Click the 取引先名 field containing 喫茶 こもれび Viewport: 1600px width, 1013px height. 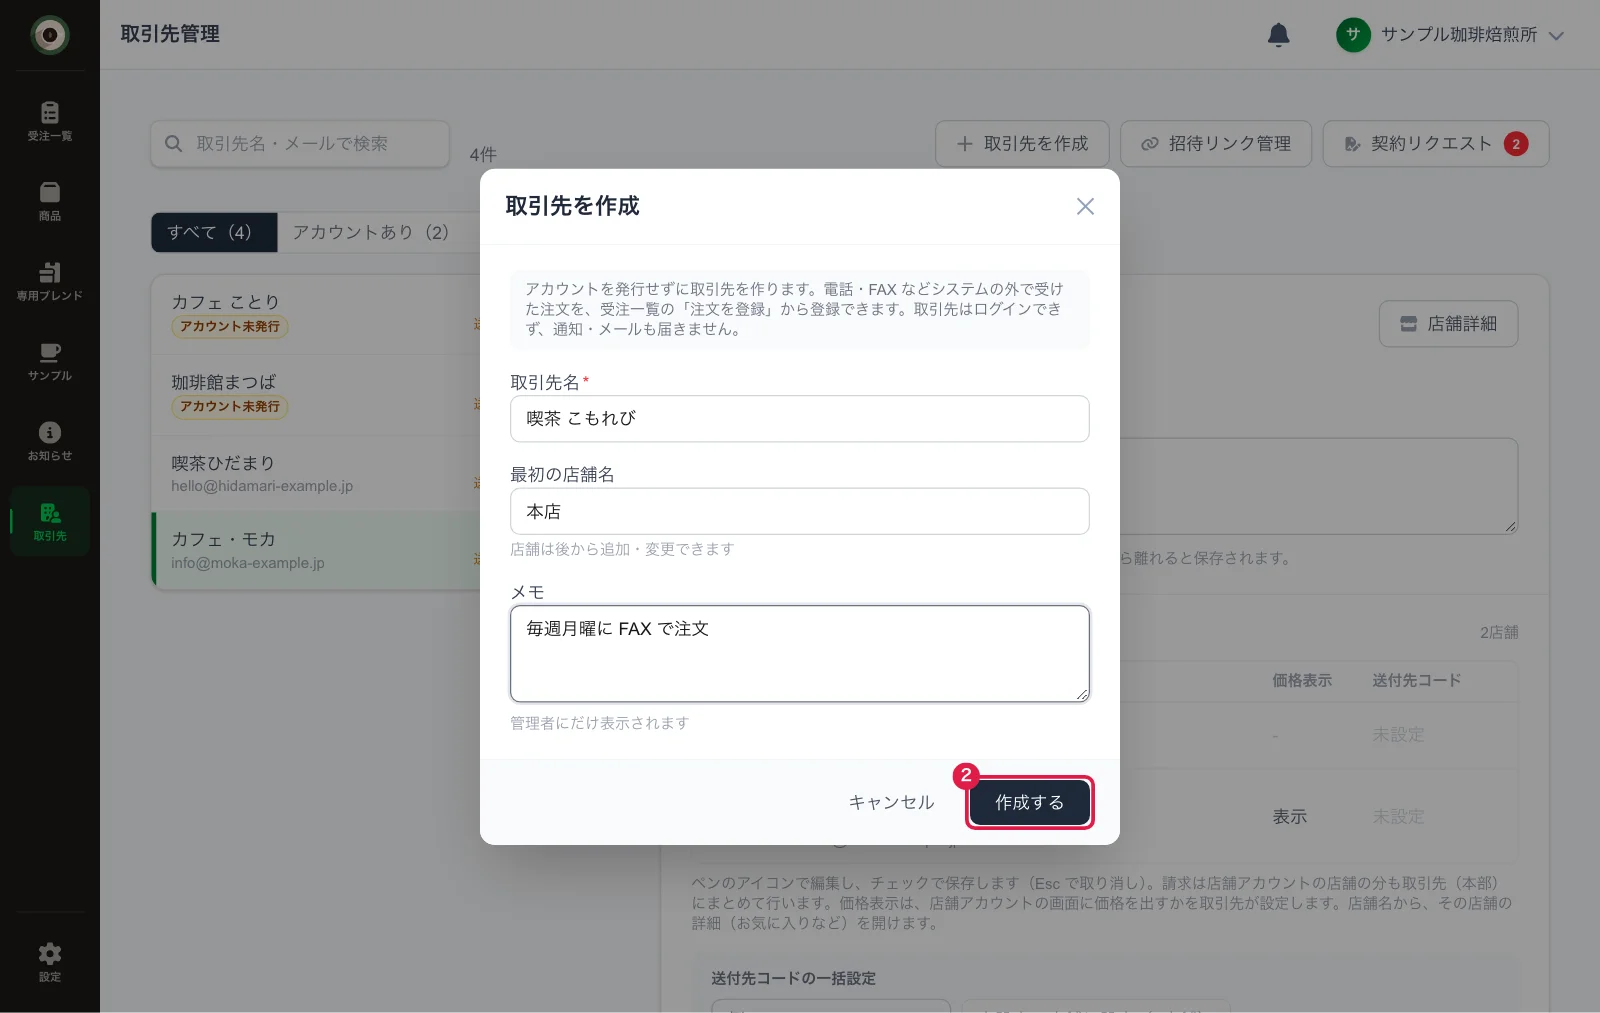coord(799,418)
